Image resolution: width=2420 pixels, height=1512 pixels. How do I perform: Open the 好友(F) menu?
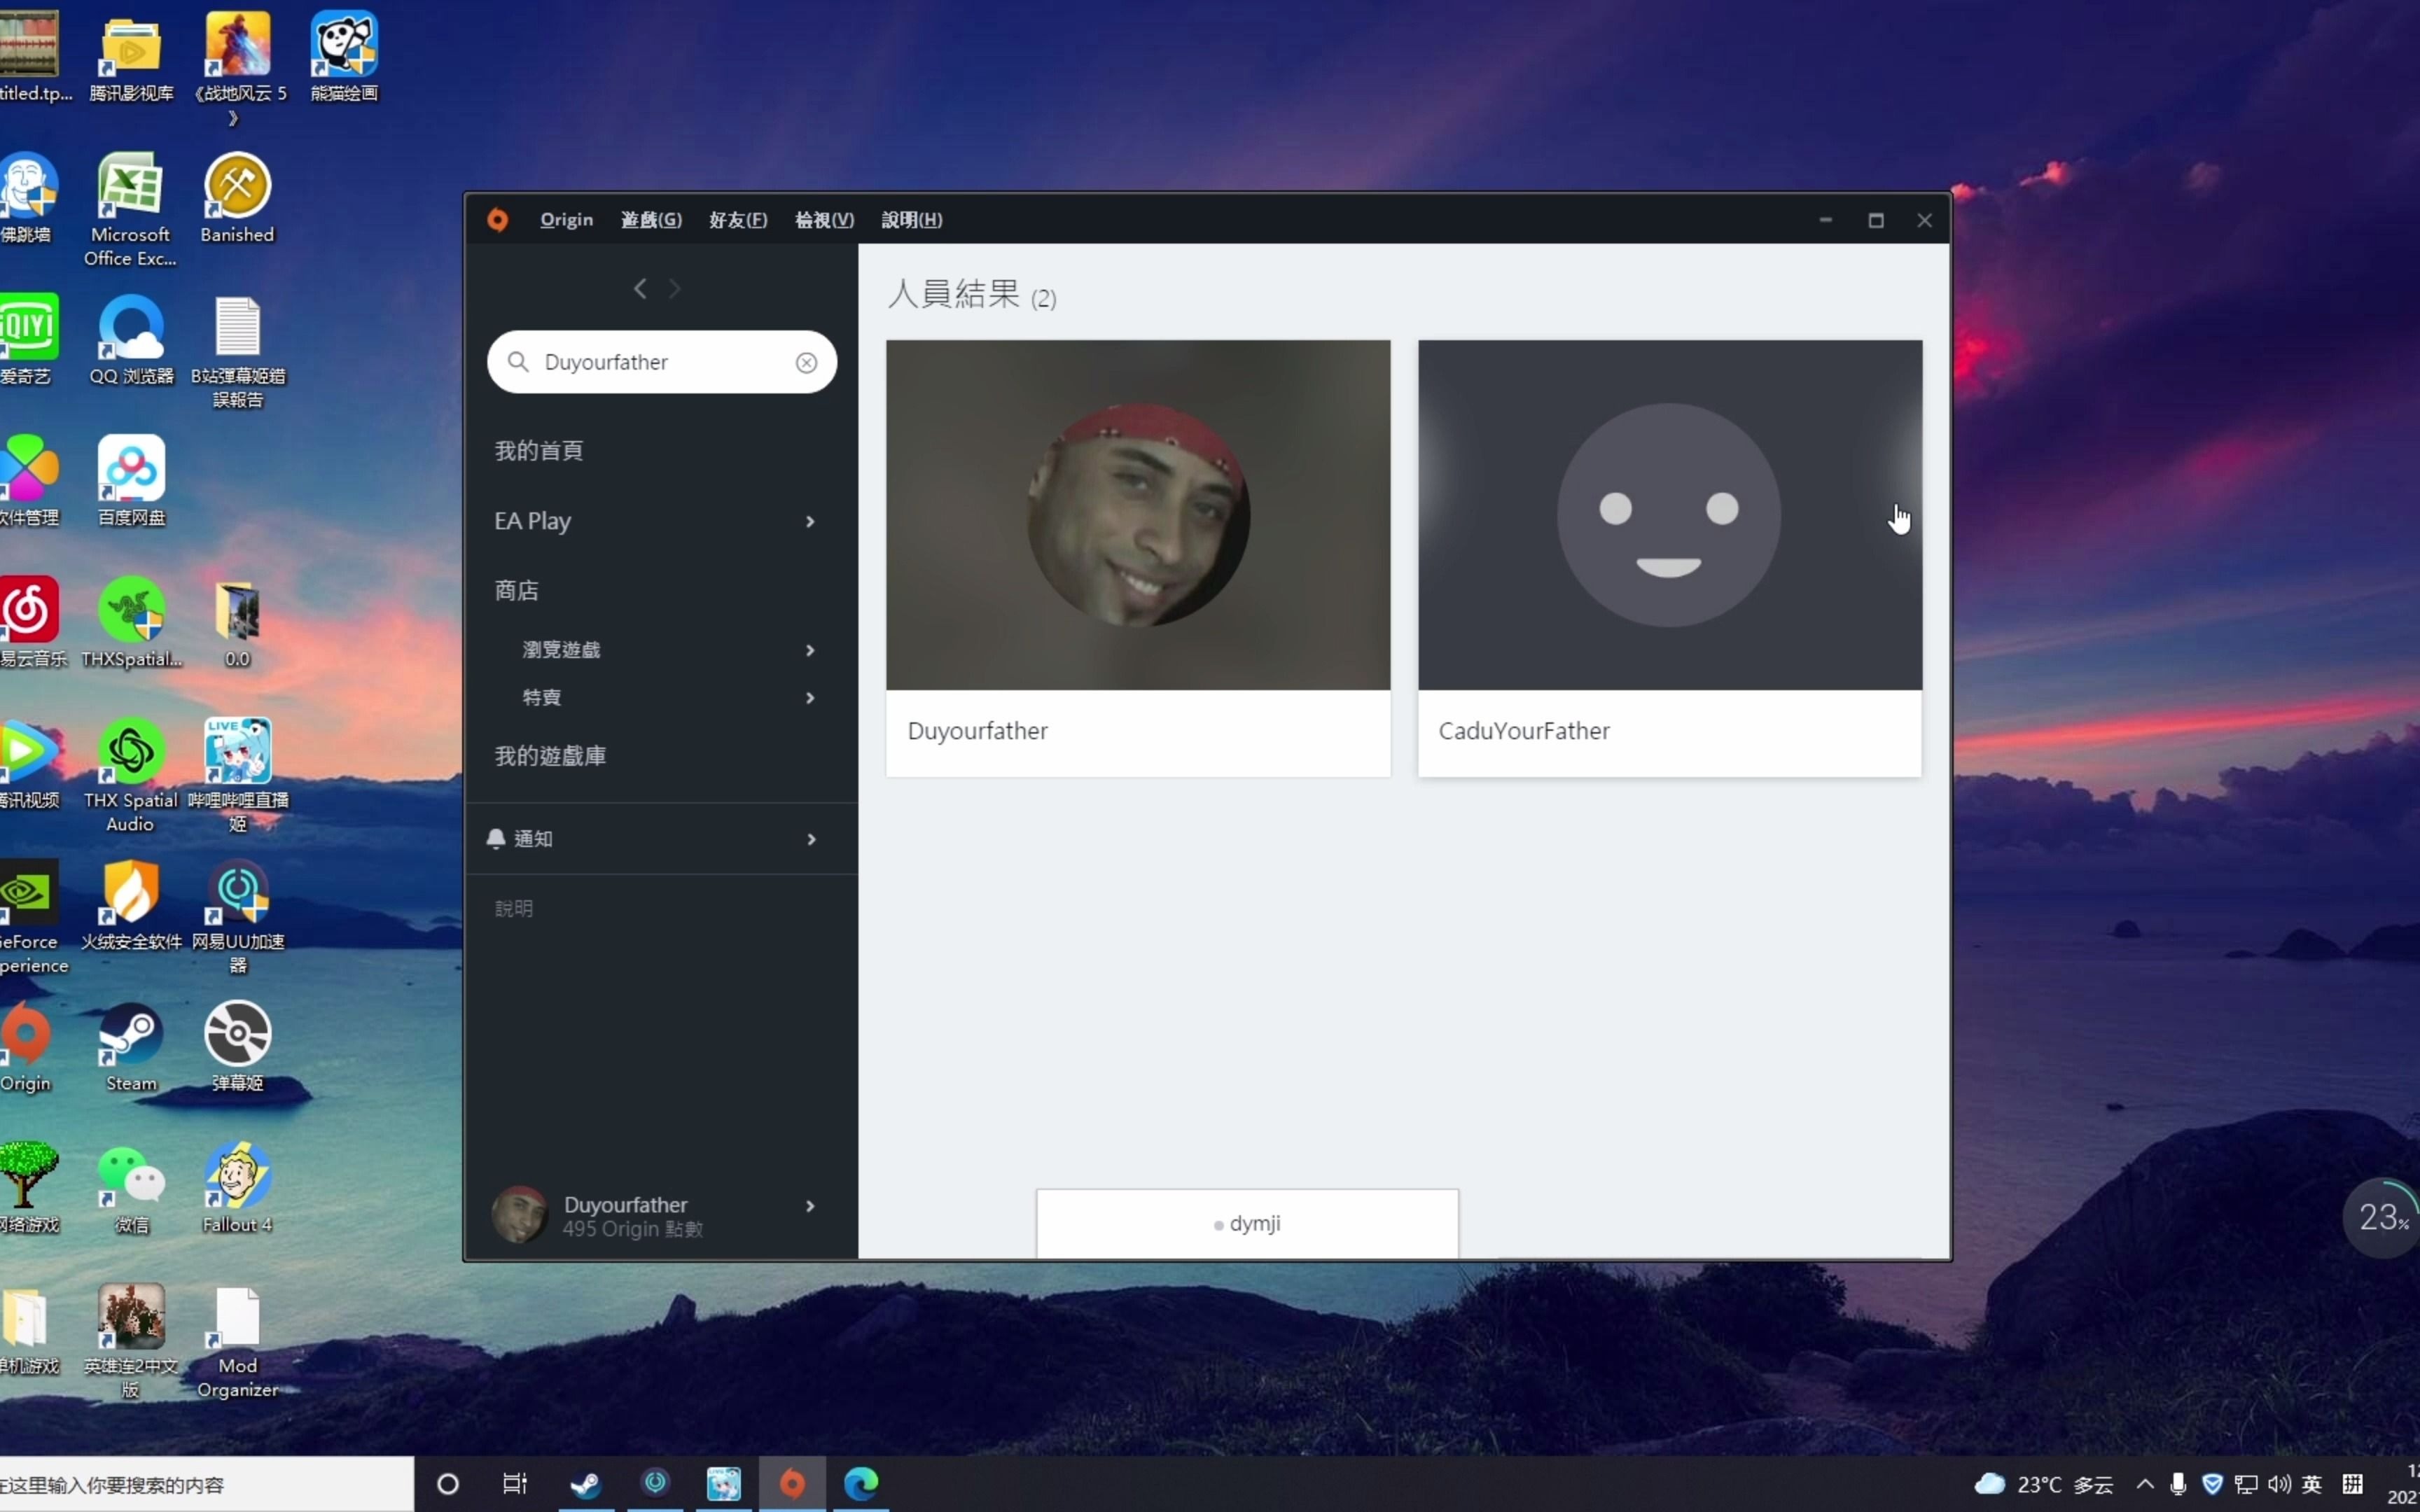(738, 220)
